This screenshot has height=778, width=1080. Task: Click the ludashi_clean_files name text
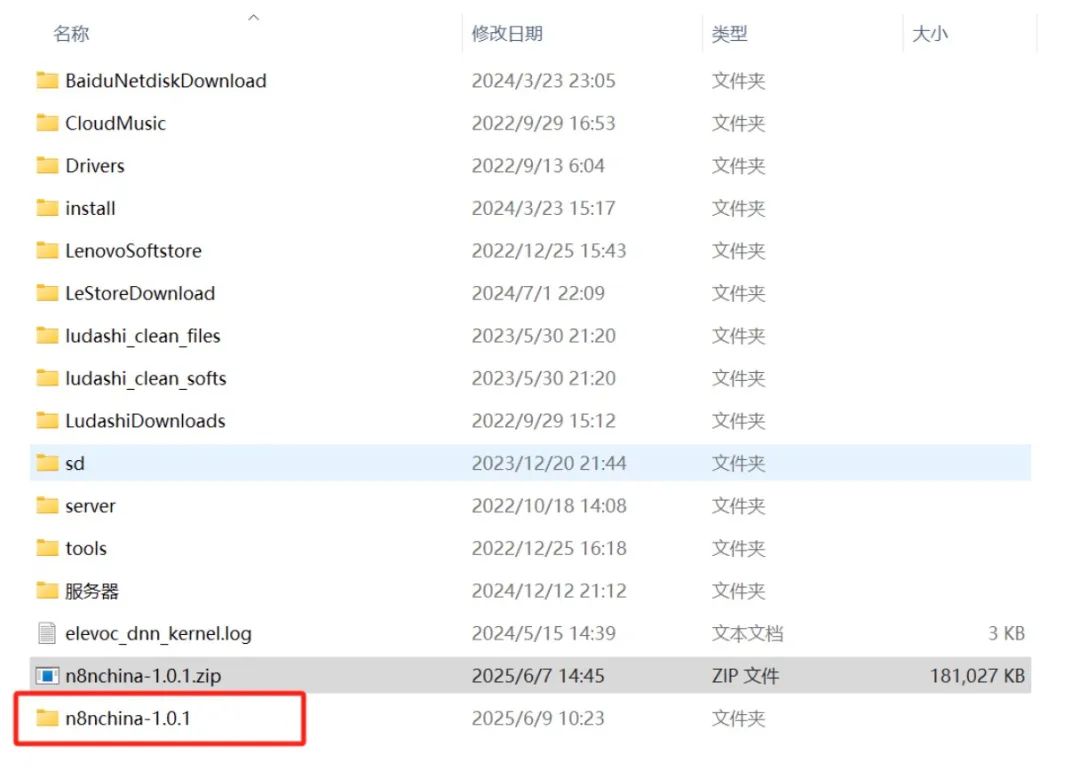143,336
